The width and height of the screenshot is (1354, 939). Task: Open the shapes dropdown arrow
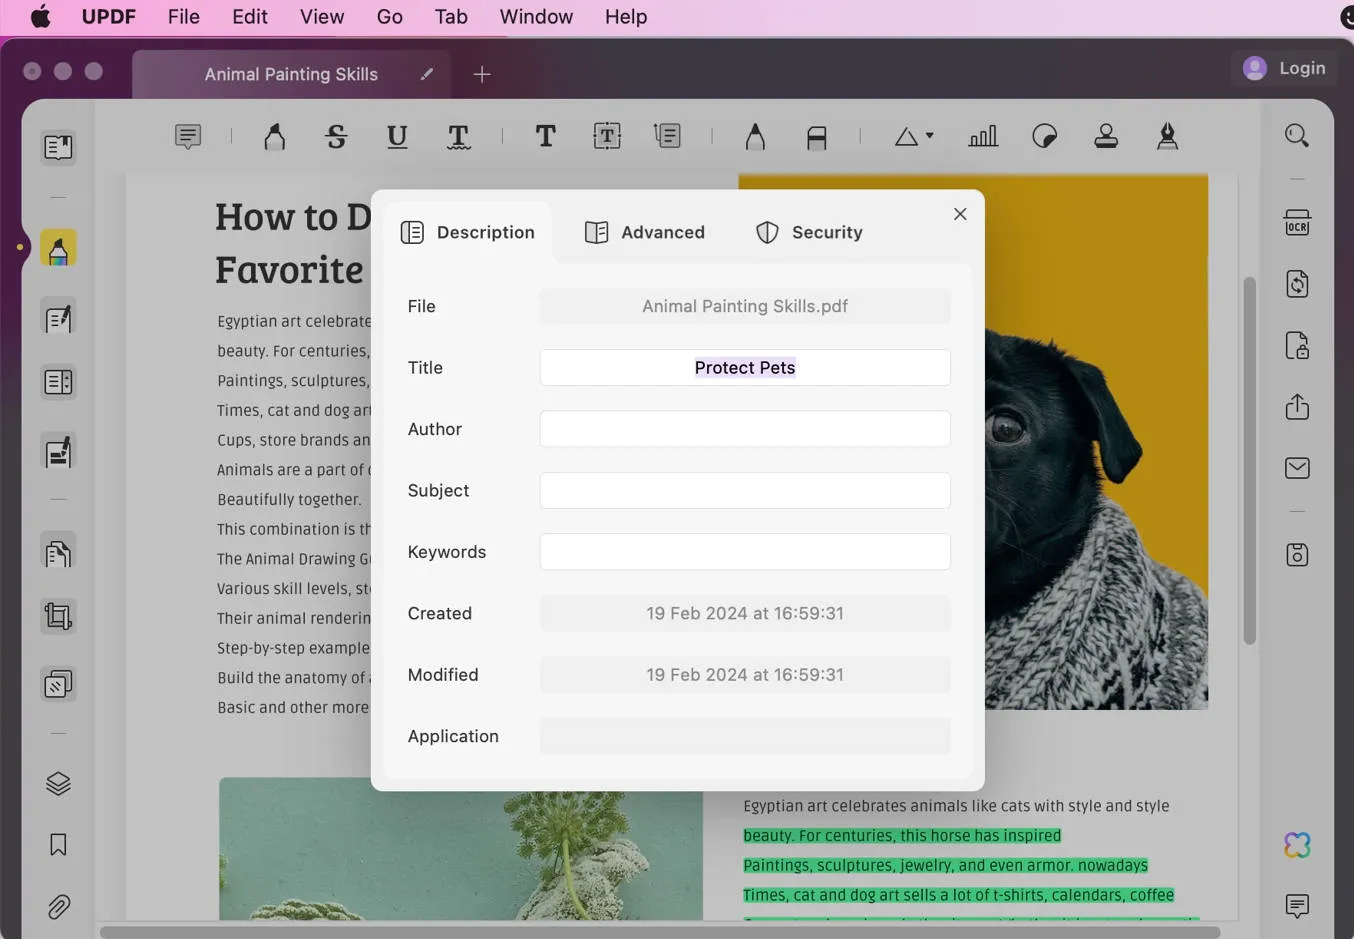pyautogui.click(x=929, y=136)
